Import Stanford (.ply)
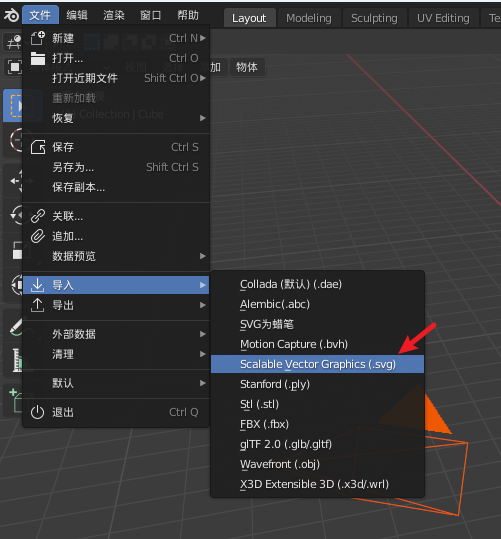Image resolution: width=501 pixels, height=539 pixels. [317, 384]
